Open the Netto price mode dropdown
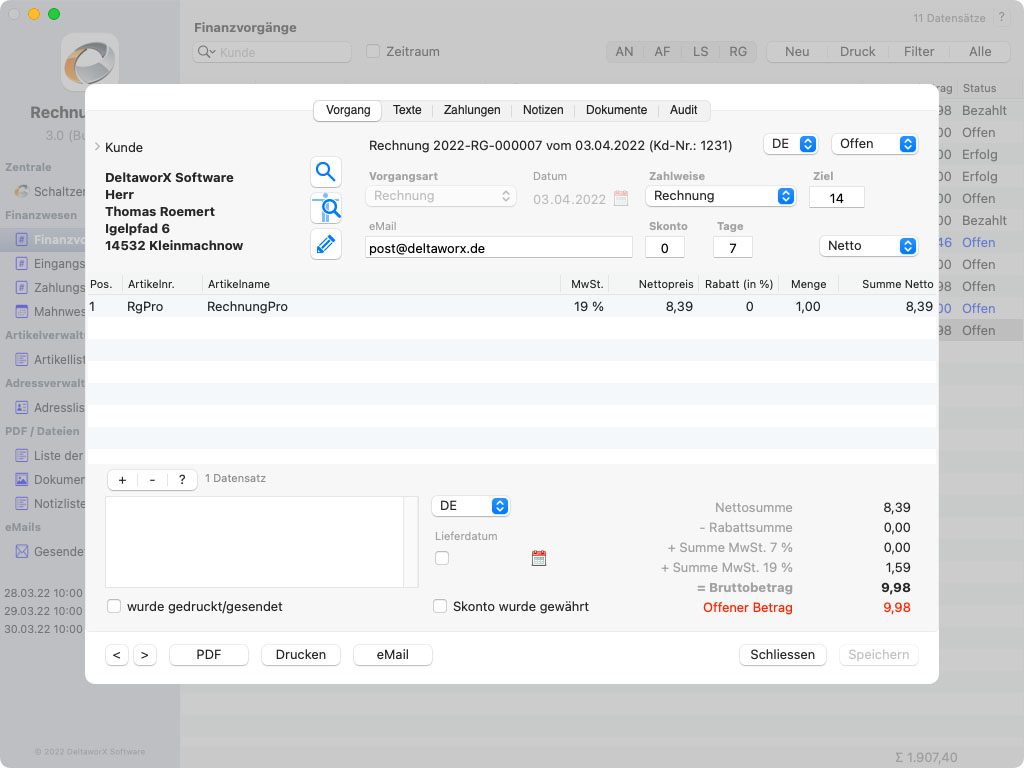 click(867, 246)
